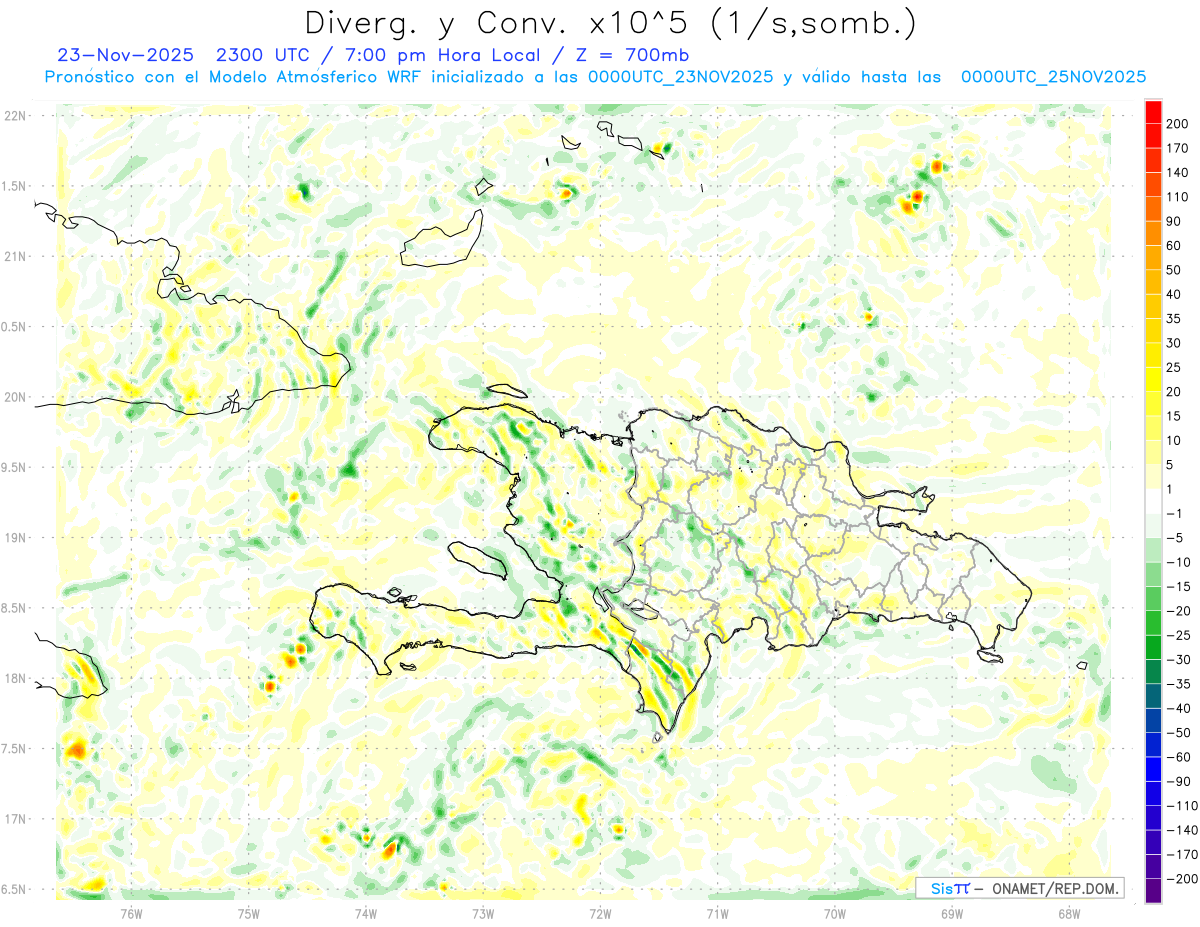
Task: Click the '9.5N' latitude label
Action: click(x=15, y=467)
